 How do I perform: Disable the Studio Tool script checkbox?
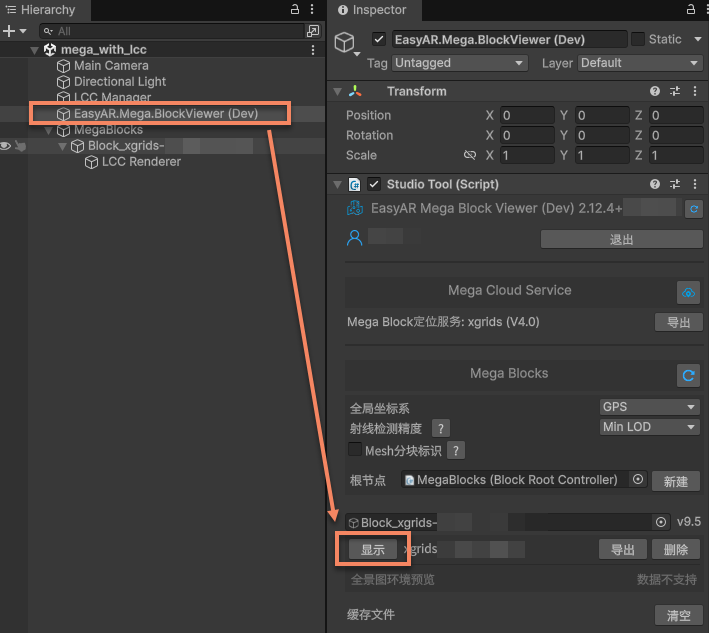[374, 184]
